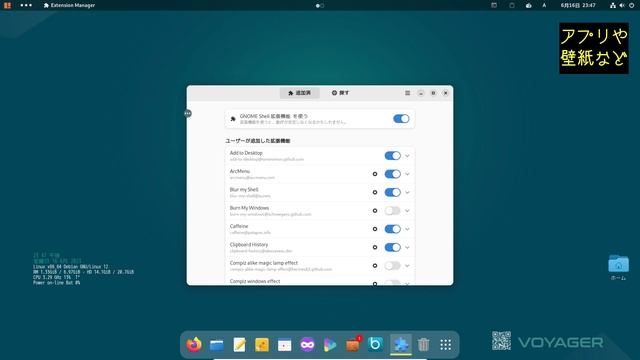Select the ArcMenu extension name
This screenshot has height=360, width=640.
click(x=240, y=171)
